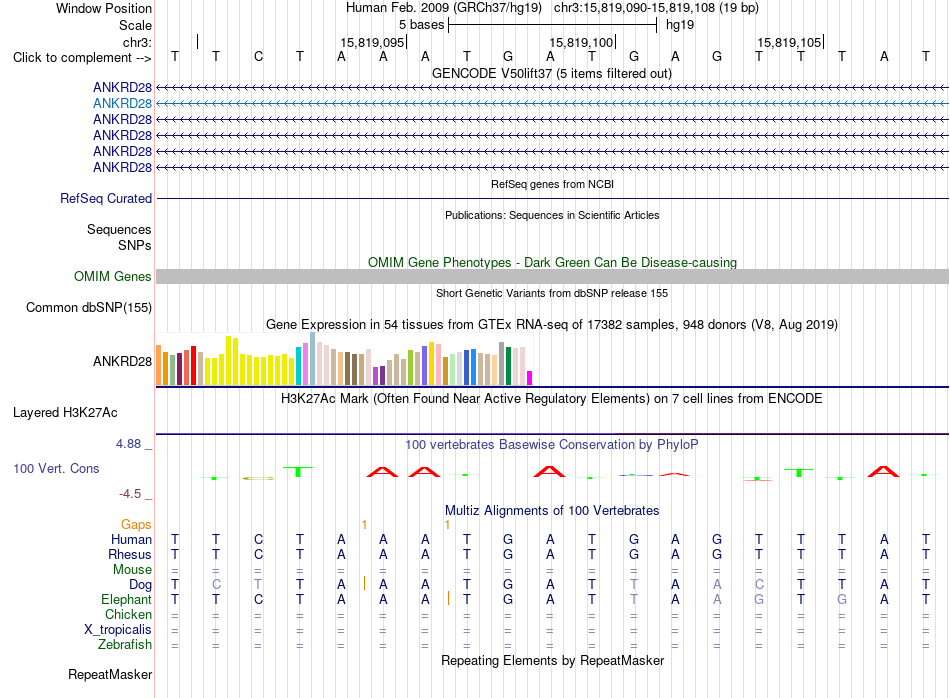Click the 15,819,095 ruler coordinate
The height and width of the screenshot is (698, 950).
372,42
